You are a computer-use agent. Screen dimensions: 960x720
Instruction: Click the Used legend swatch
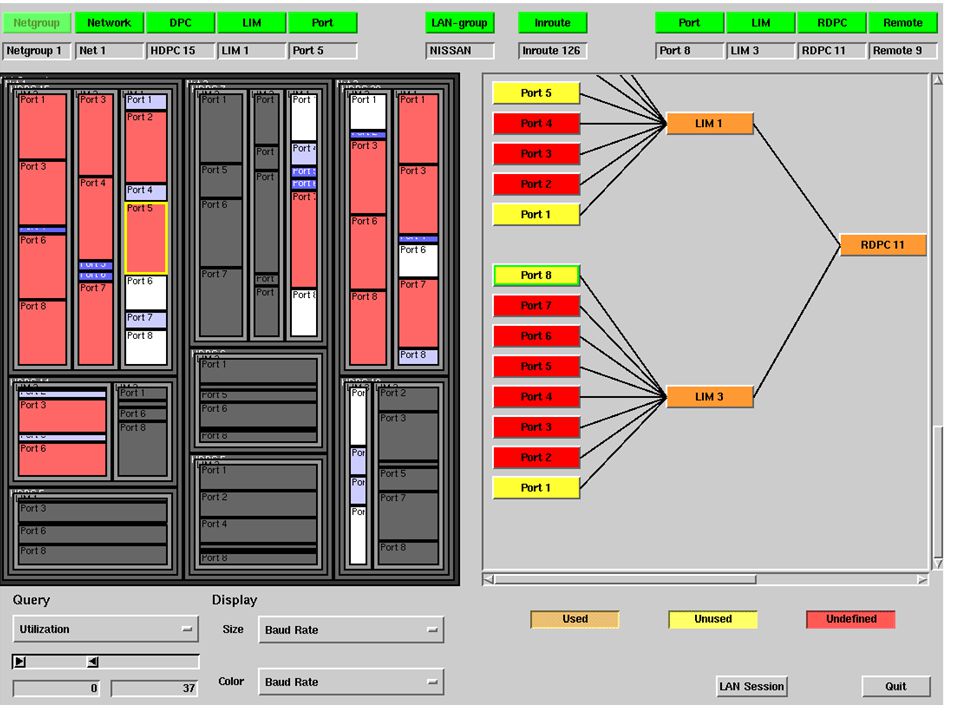pyautogui.click(x=575, y=620)
